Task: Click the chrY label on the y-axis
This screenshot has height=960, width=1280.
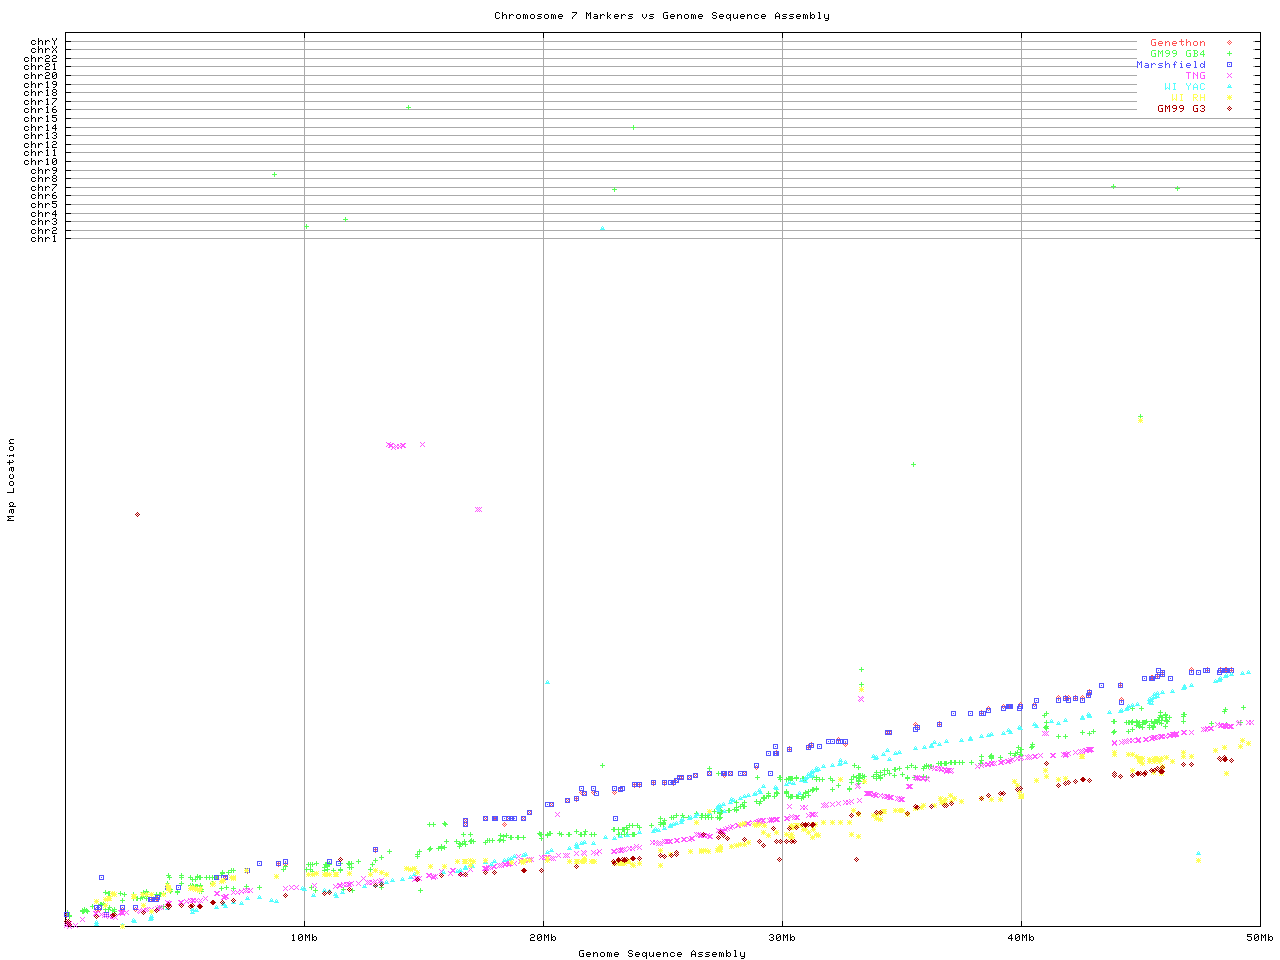Action: (x=43, y=42)
